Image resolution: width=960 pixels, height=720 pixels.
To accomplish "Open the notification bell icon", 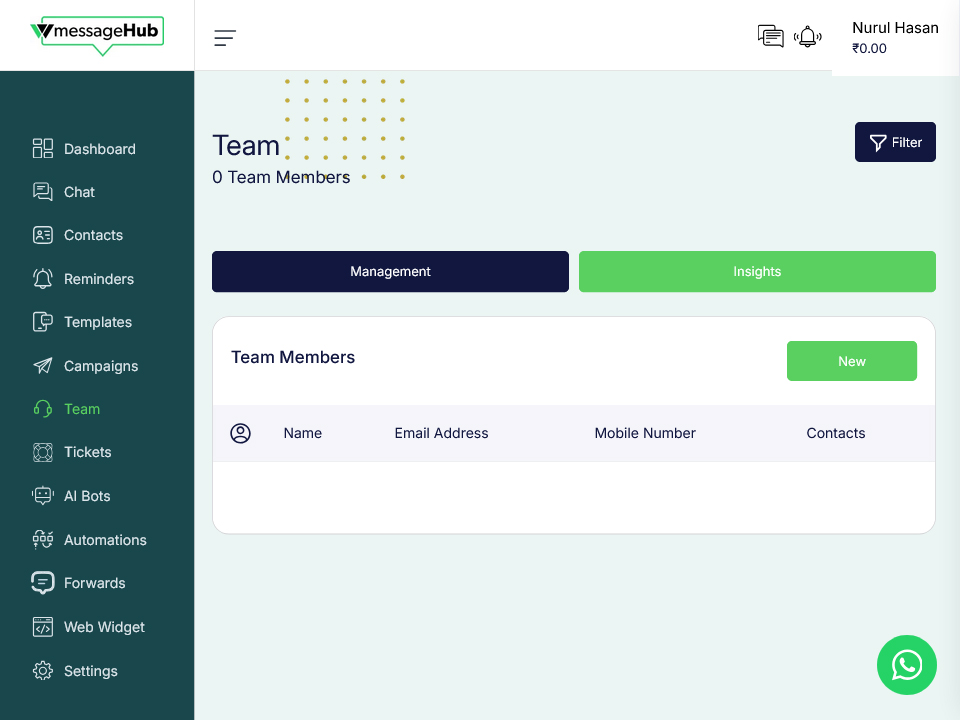I will (807, 37).
